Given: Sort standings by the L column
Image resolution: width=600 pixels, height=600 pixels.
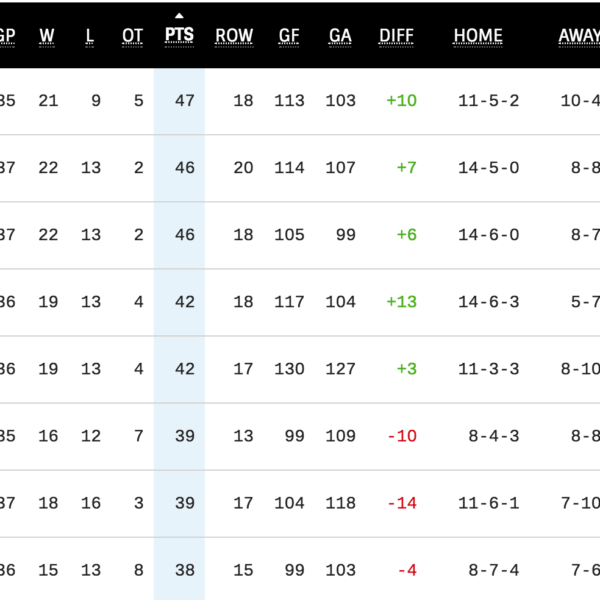Looking at the screenshot, I should [90, 36].
